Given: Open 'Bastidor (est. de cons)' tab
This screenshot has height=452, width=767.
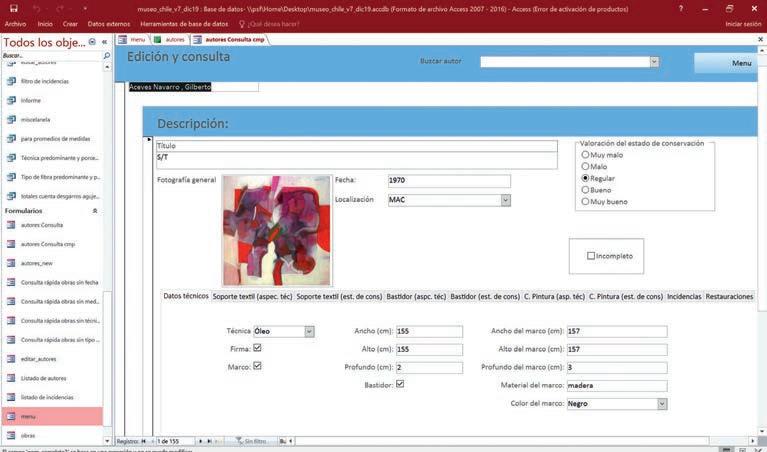Looking at the screenshot, I should point(485,296).
